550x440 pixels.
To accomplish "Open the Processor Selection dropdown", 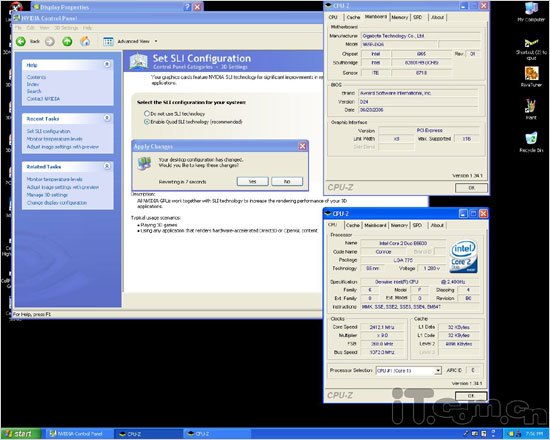I will tap(438, 371).
